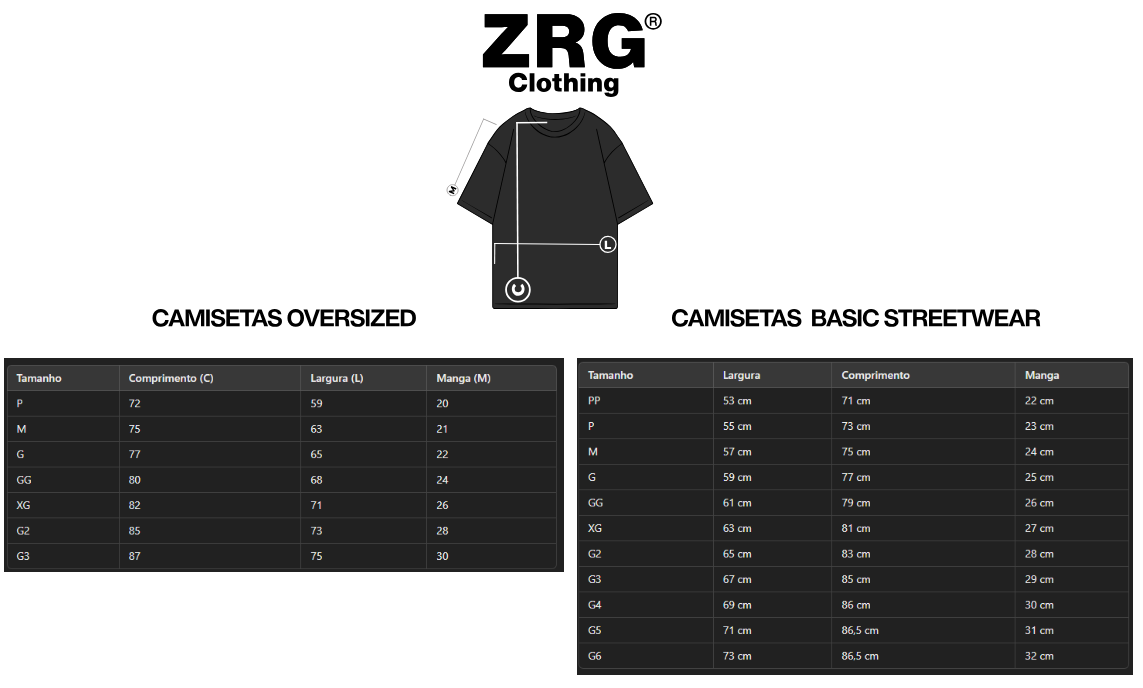Select the G6 size label in Streetwear table
Image resolution: width=1143 pixels, height=688 pixels.
point(595,656)
